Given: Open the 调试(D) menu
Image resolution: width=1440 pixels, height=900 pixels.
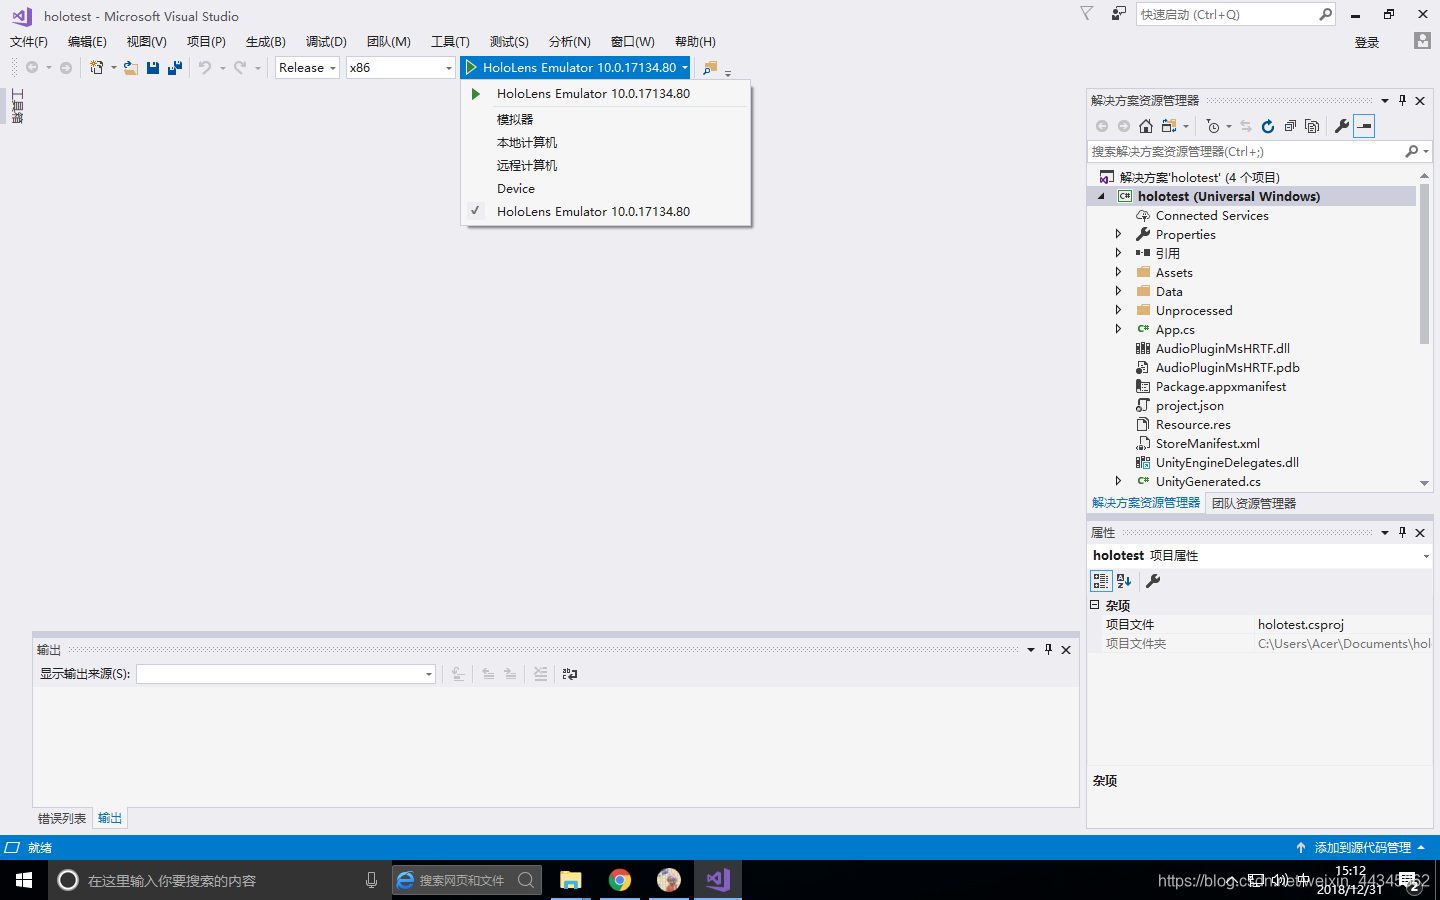Looking at the screenshot, I should [x=326, y=42].
